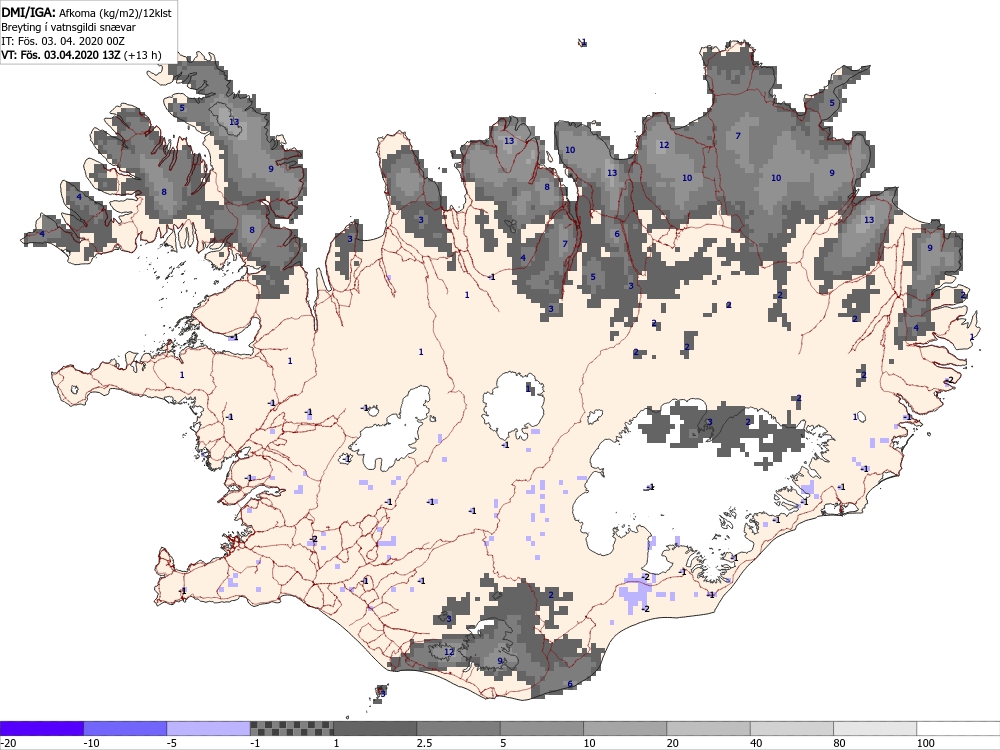
Task: Select the light gray 20 to 40 legend swatch
Action: [x=709, y=728]
